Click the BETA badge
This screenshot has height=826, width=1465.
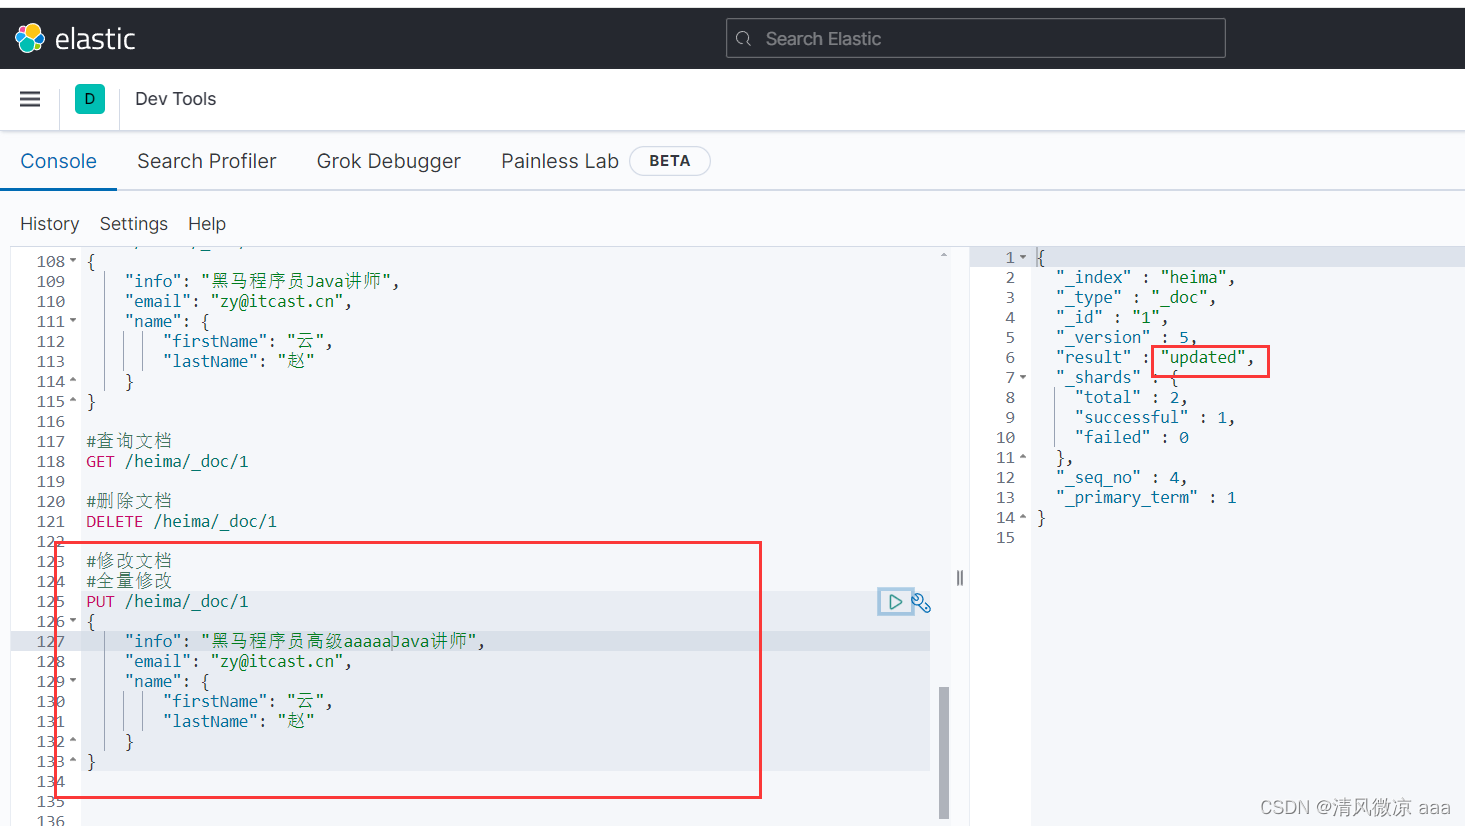click(670, 161)
